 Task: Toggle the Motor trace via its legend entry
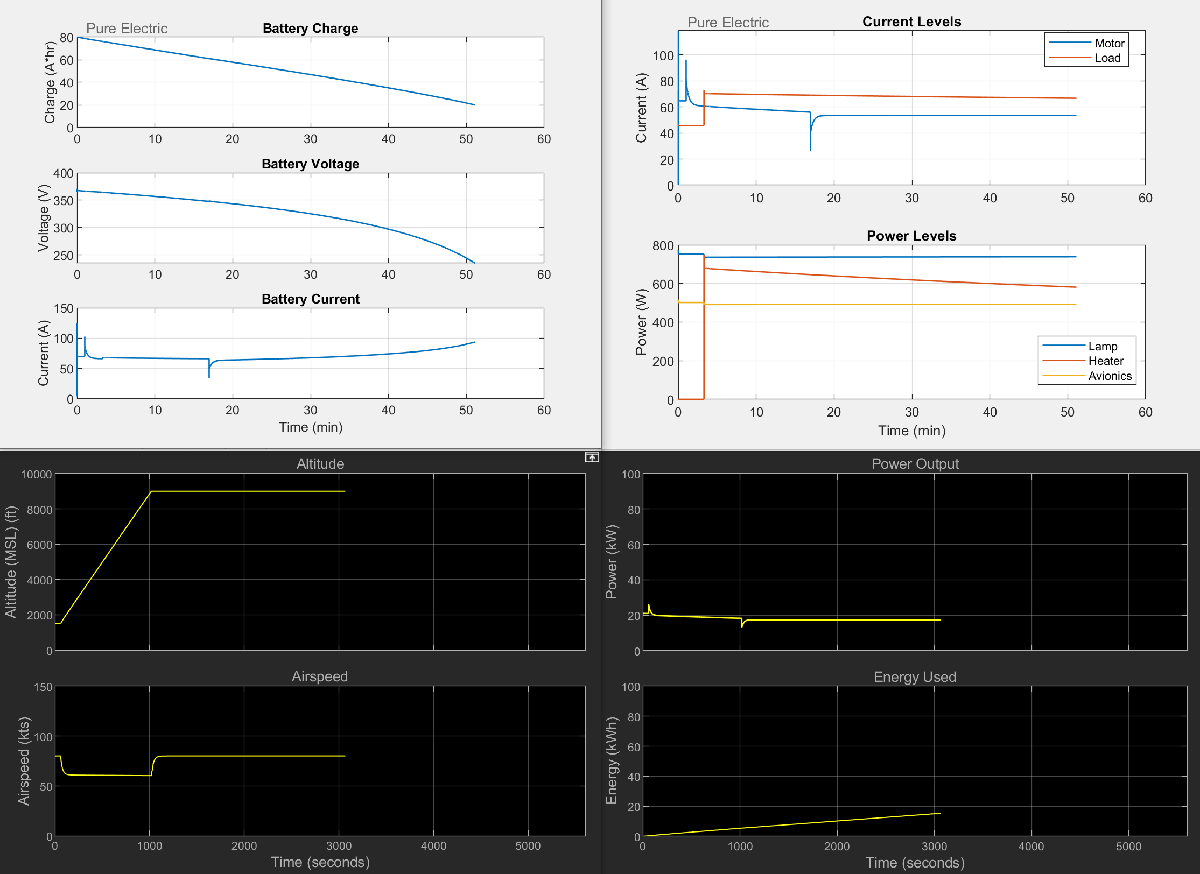click(1110, 44)
